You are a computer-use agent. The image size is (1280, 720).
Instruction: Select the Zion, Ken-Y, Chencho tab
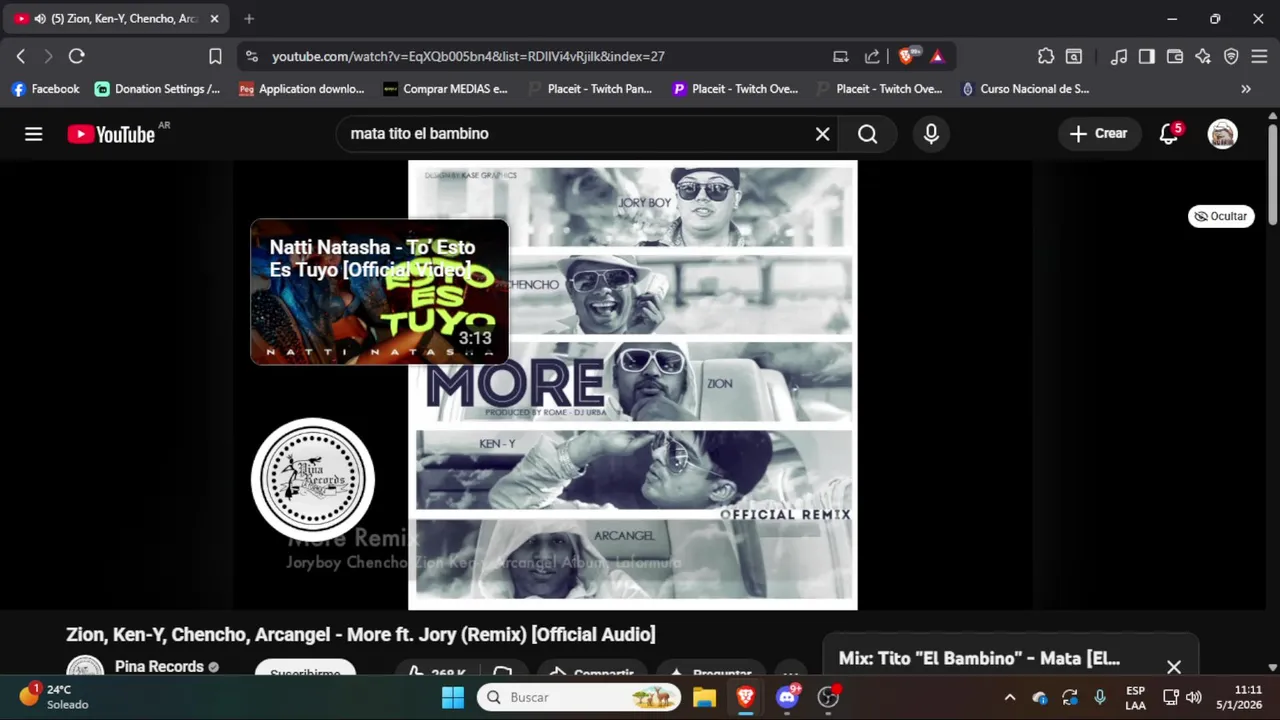(x=118, y=19)
